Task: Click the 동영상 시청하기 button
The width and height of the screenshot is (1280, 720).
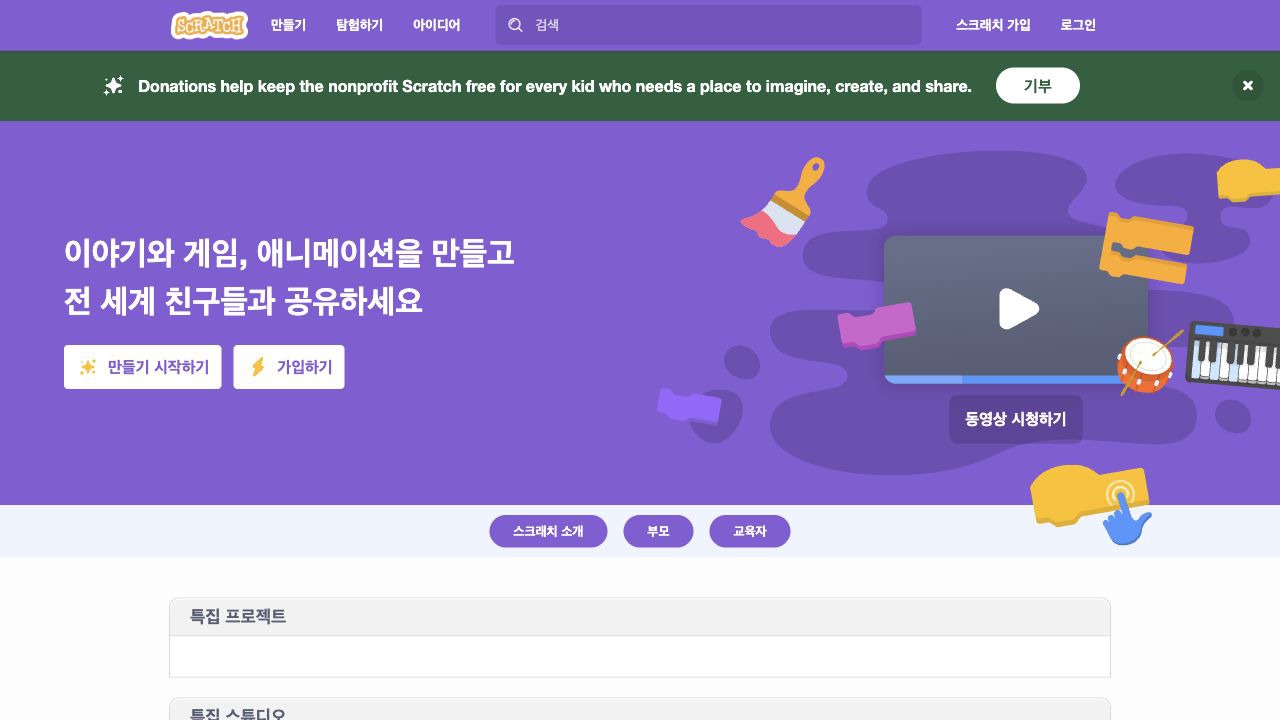Action: coord(1015,419)
